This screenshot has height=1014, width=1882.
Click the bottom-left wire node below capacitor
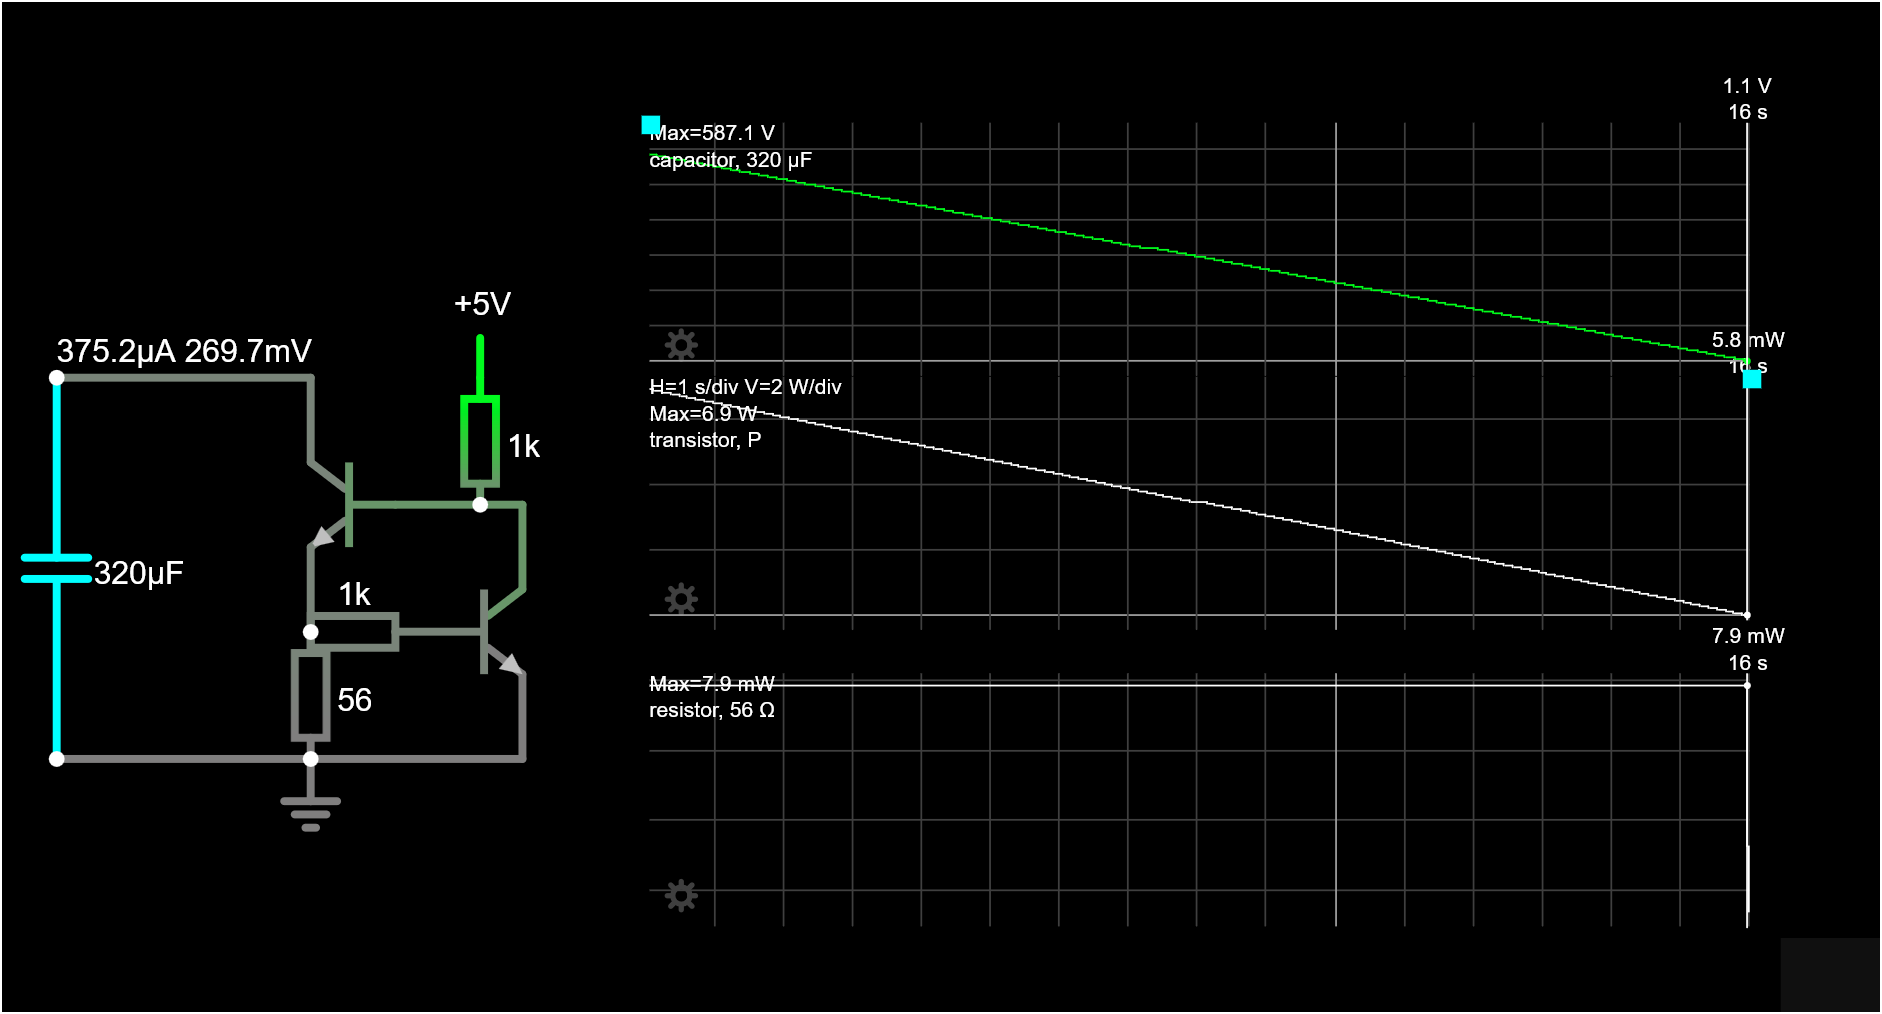[x=57, y=759]
